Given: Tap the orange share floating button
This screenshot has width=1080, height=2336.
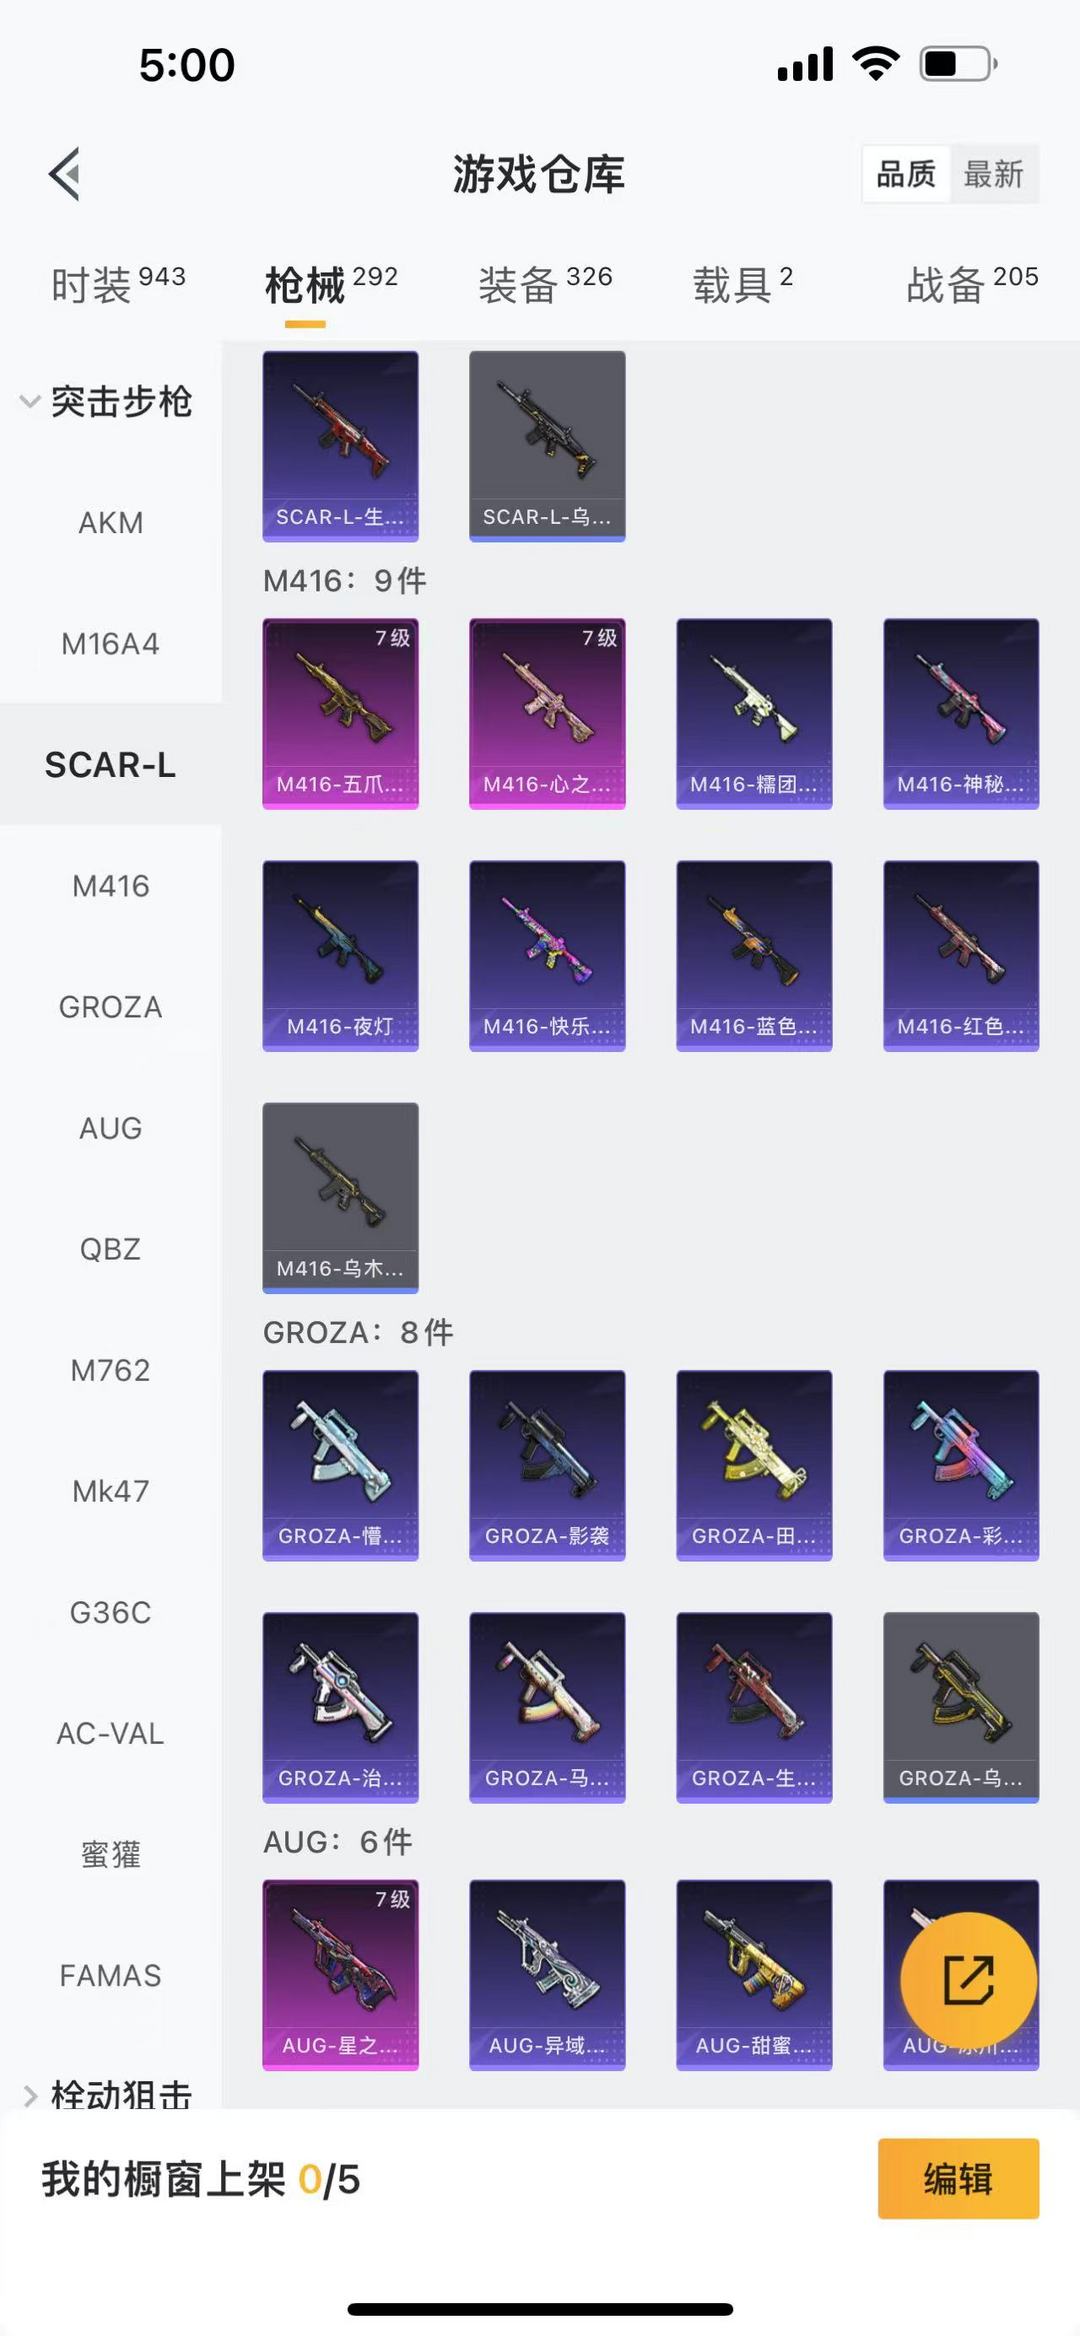Looking at the screenshot, I should pyautogui.click(x=968, y=1980).
